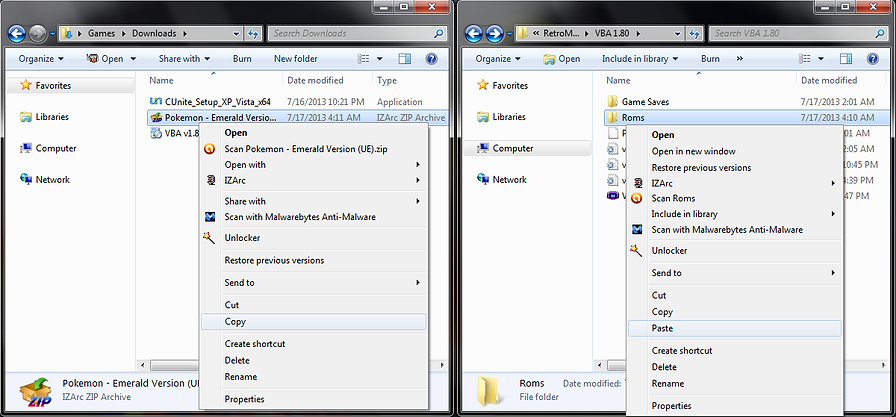Click Open button in VBA 1.80 toolbar
Screen dimensions: 896x417
point(561,59)
